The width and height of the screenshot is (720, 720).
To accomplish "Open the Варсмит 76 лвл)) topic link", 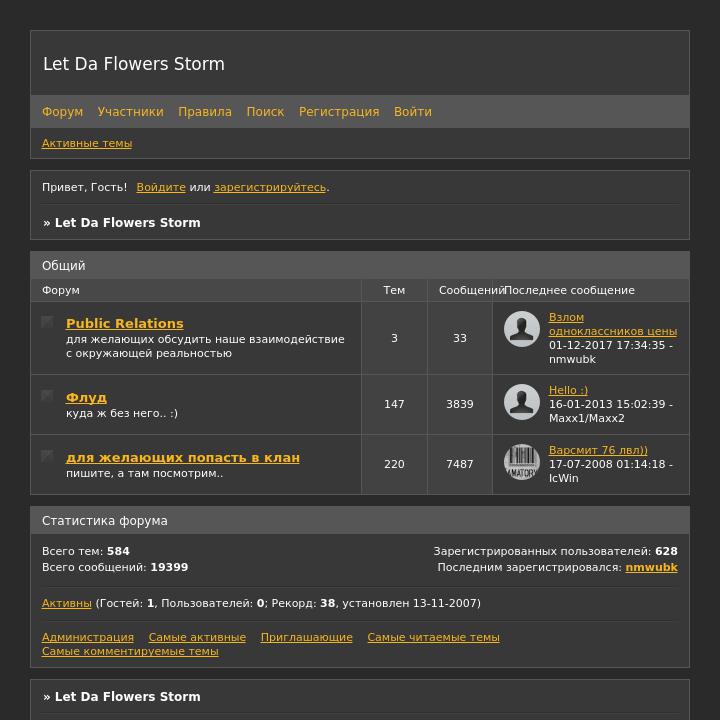I will (598, 450).
